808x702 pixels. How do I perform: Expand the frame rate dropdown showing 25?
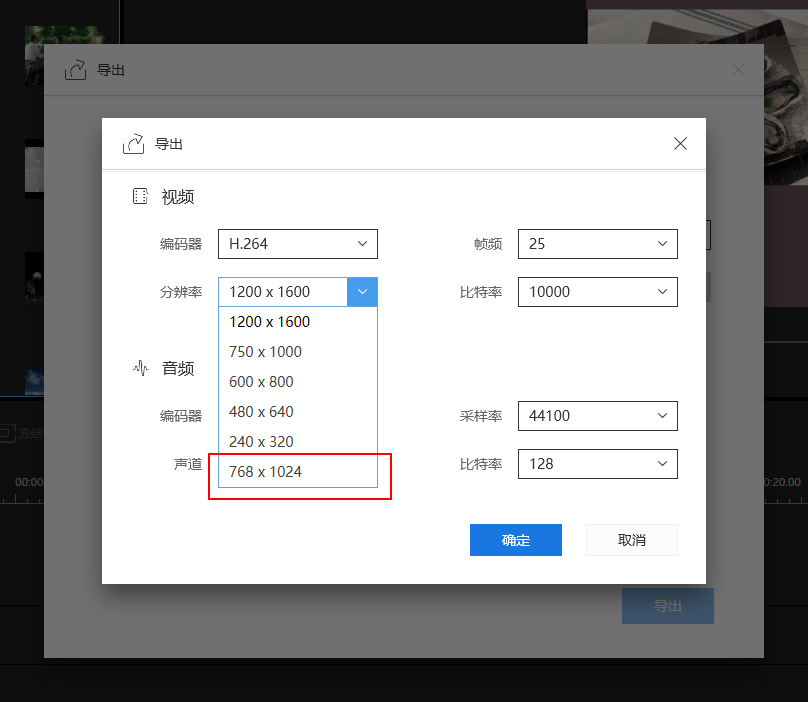[597, 243]
